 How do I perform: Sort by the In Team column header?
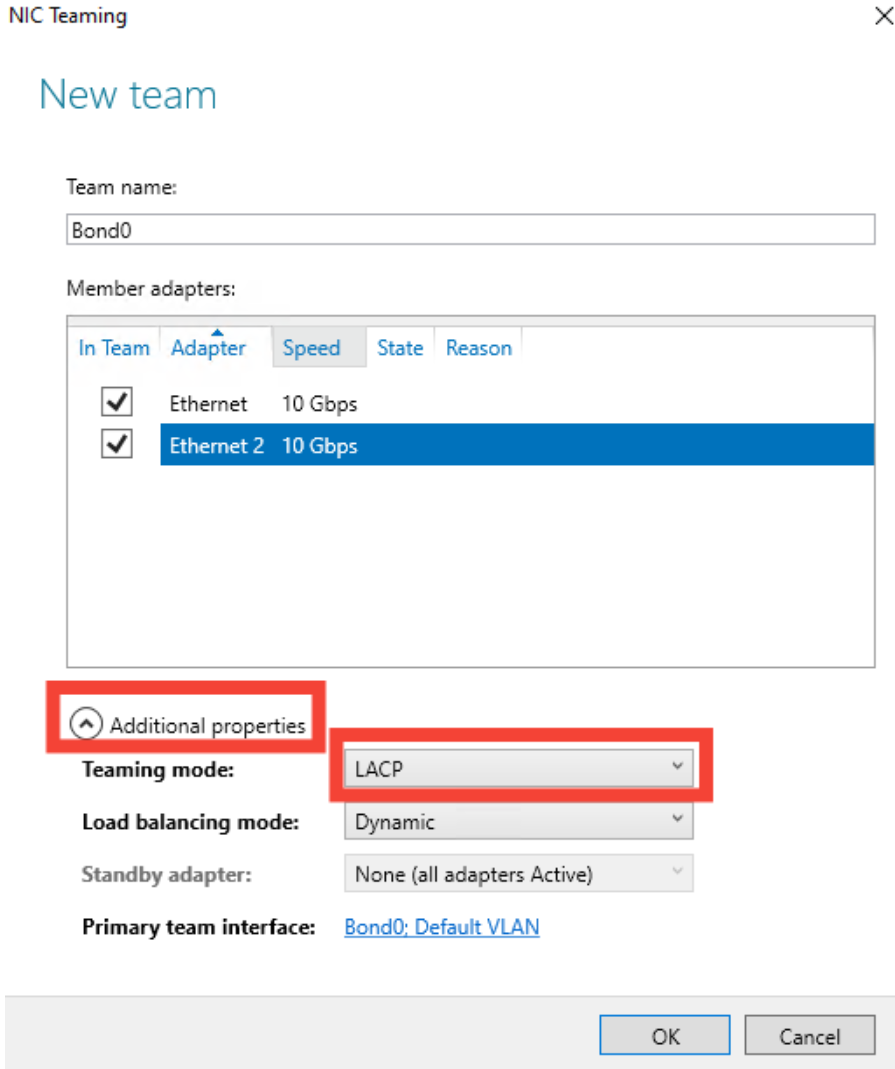tap(114, 348)
